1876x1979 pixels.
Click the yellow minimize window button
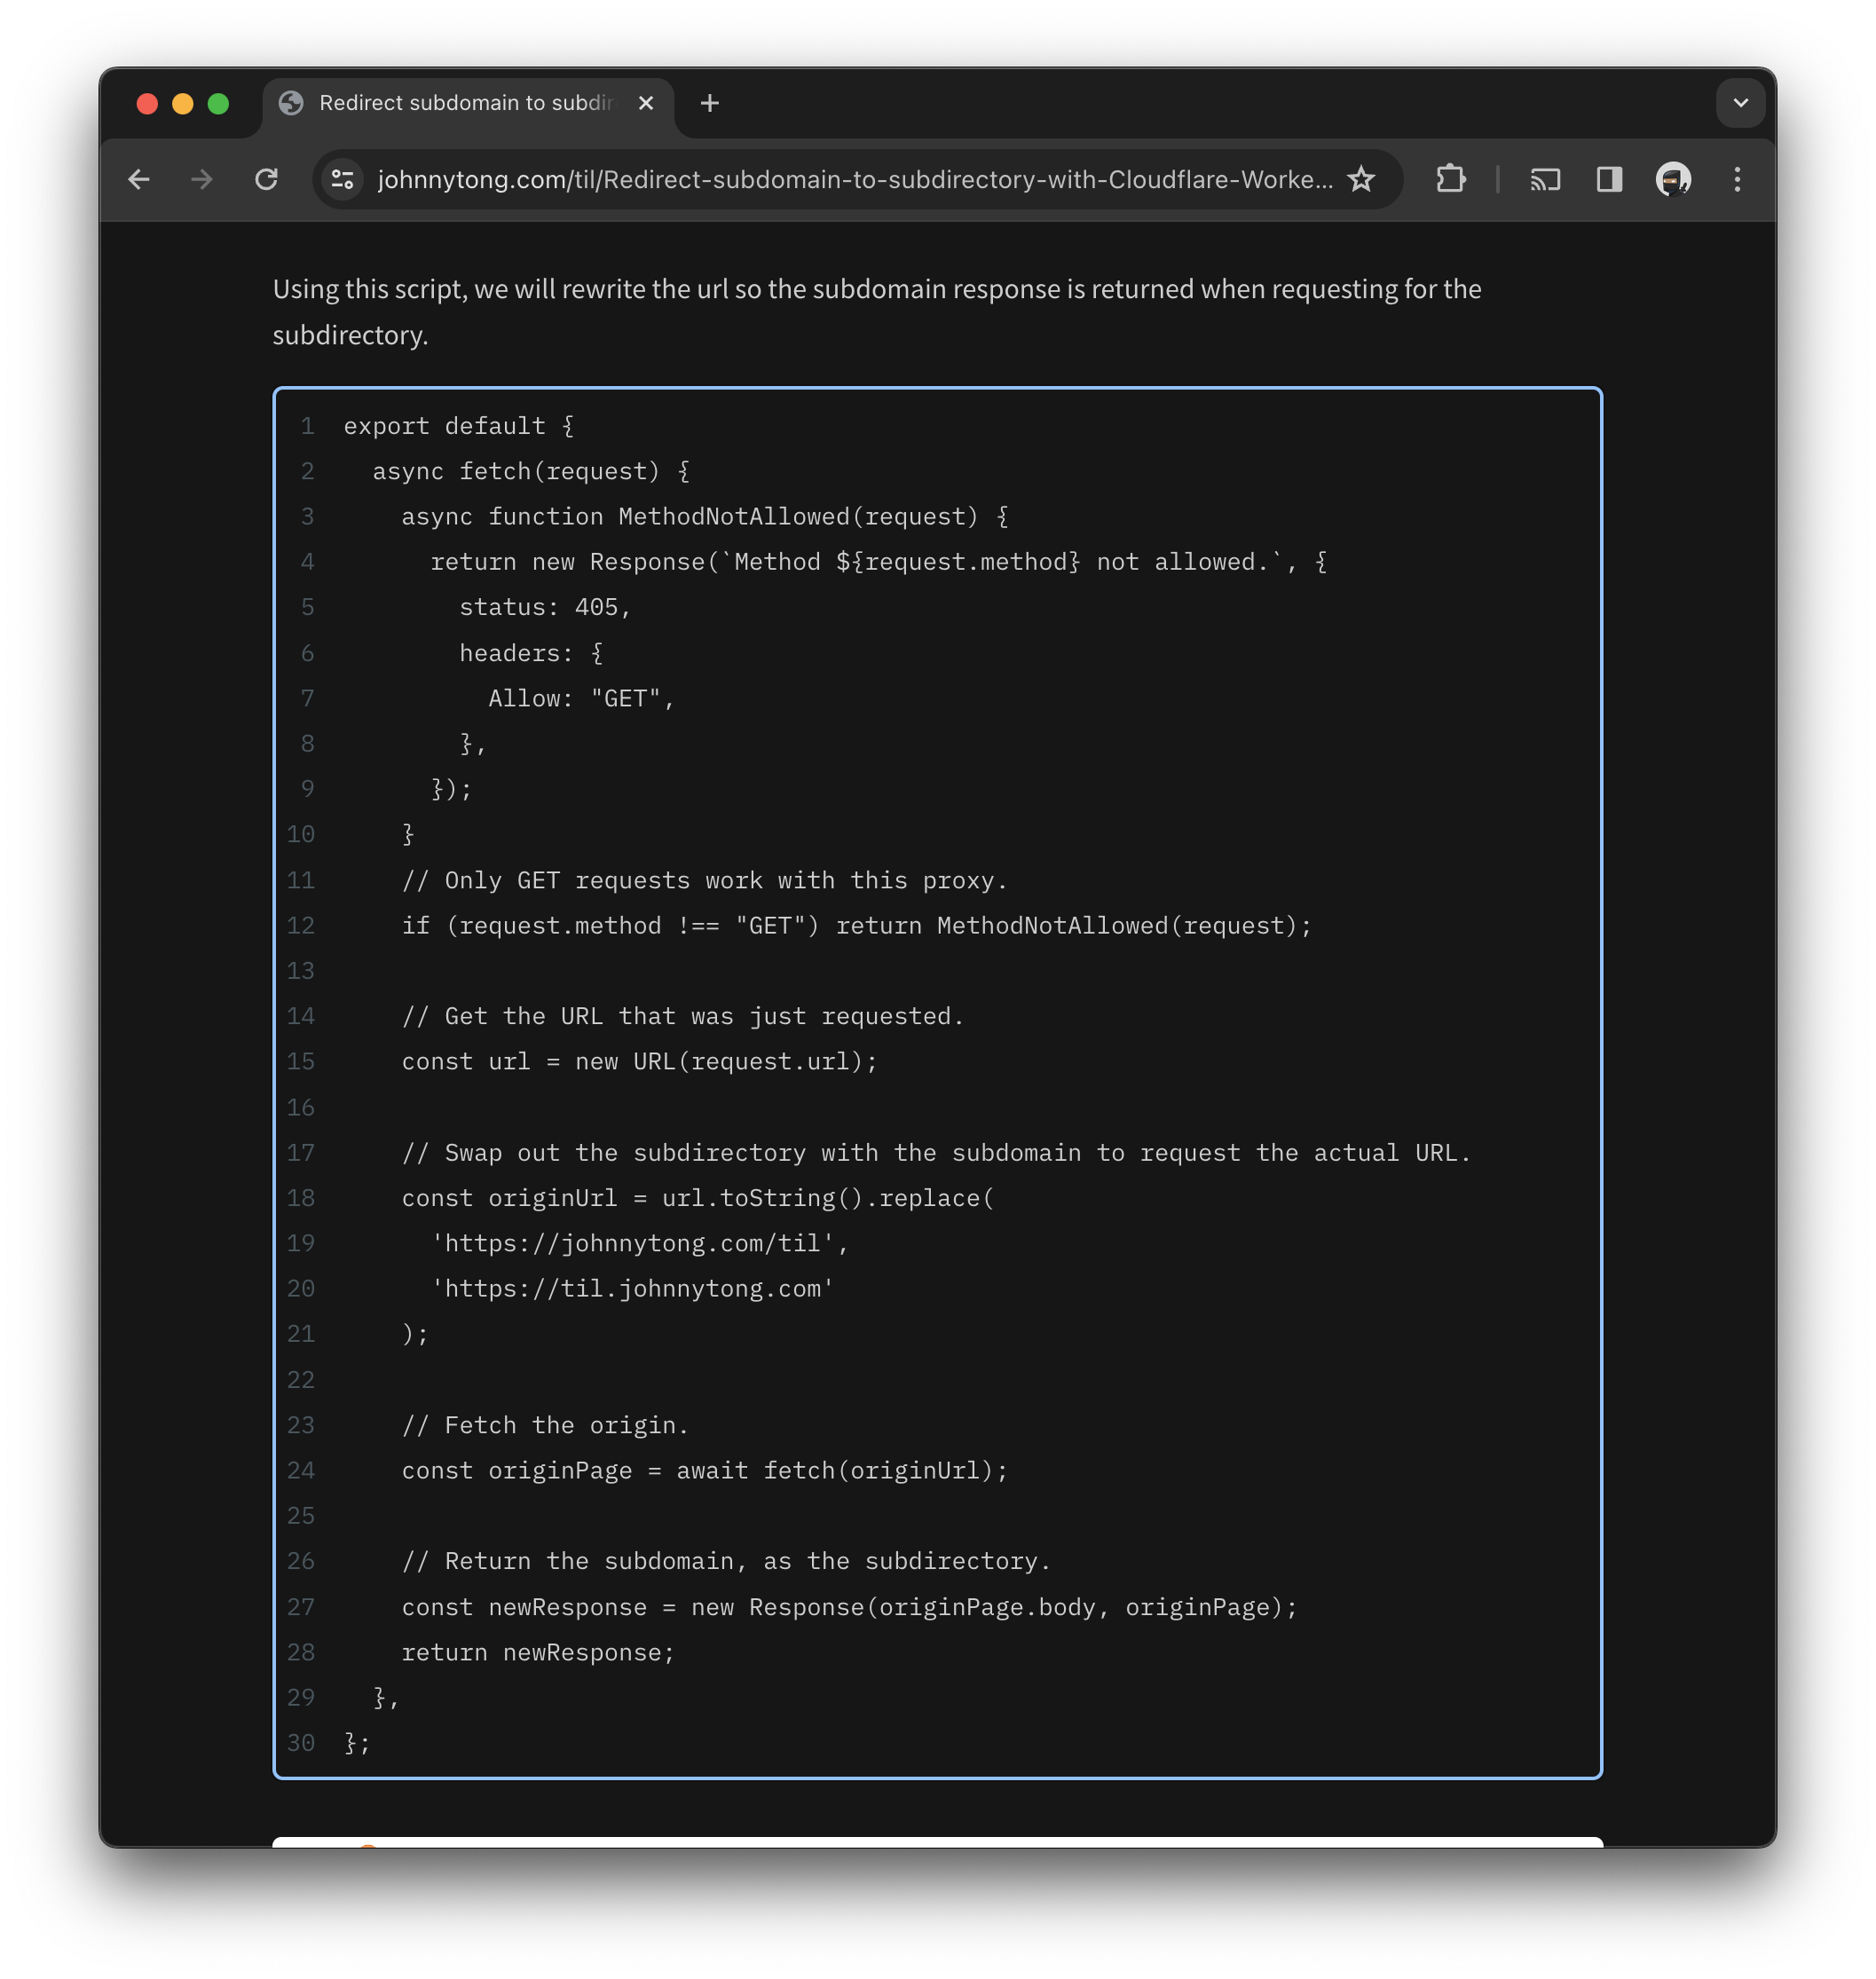(183, 104)
